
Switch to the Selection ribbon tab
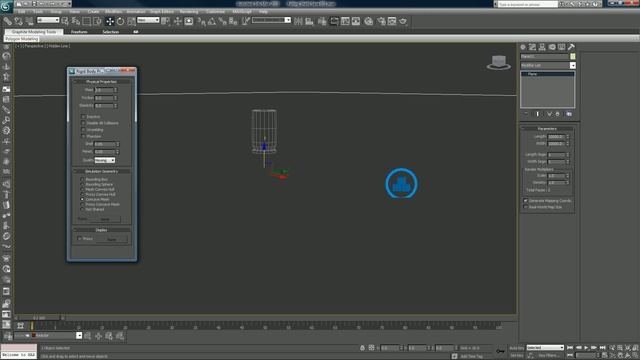(x=110, y=32)
